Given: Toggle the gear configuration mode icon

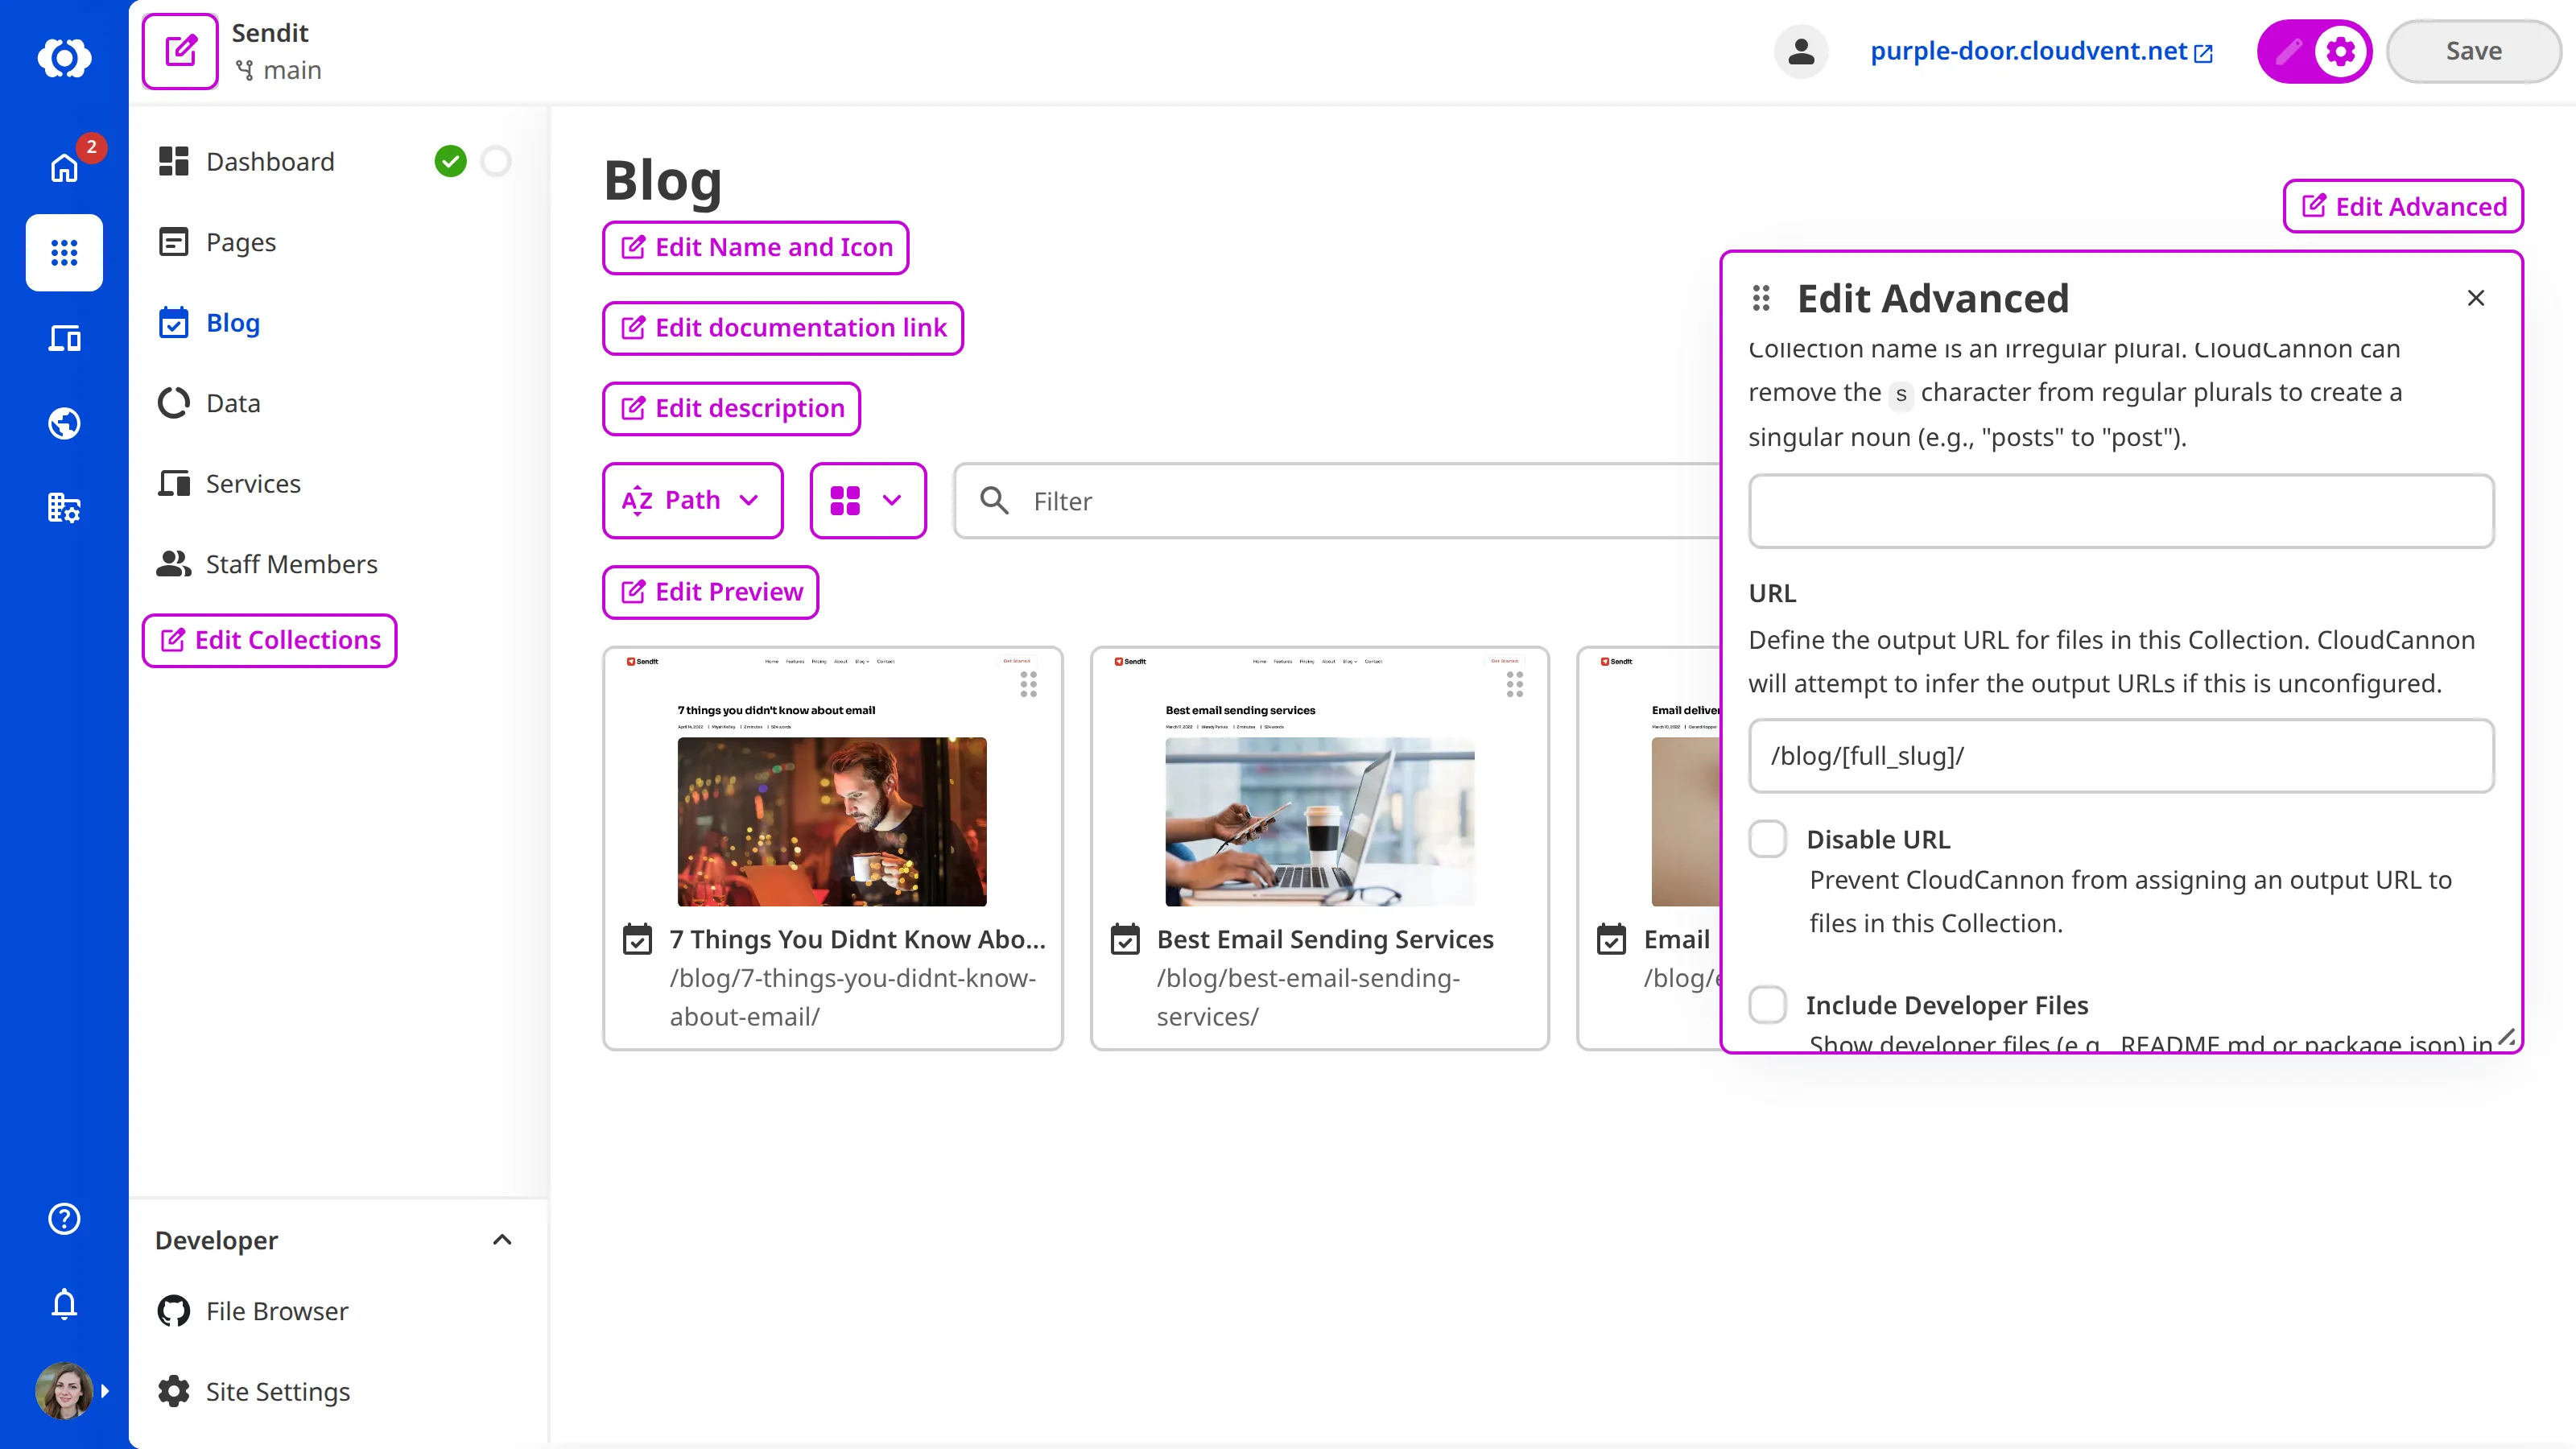Looking at the screenshot, I should pyautogui.click(x=2340, y=51).
